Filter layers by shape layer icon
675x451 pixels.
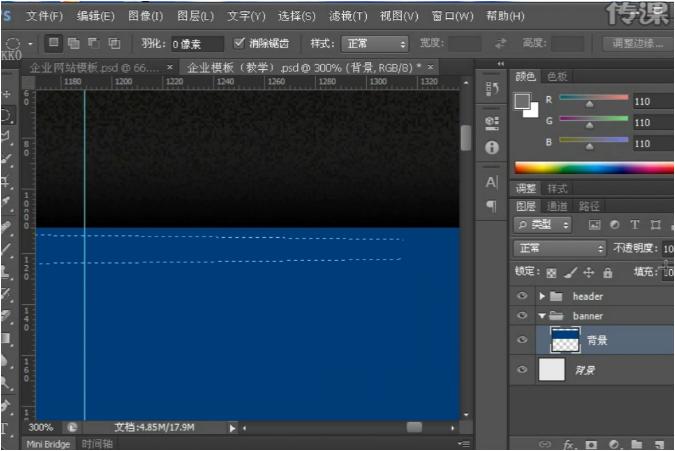656,225
